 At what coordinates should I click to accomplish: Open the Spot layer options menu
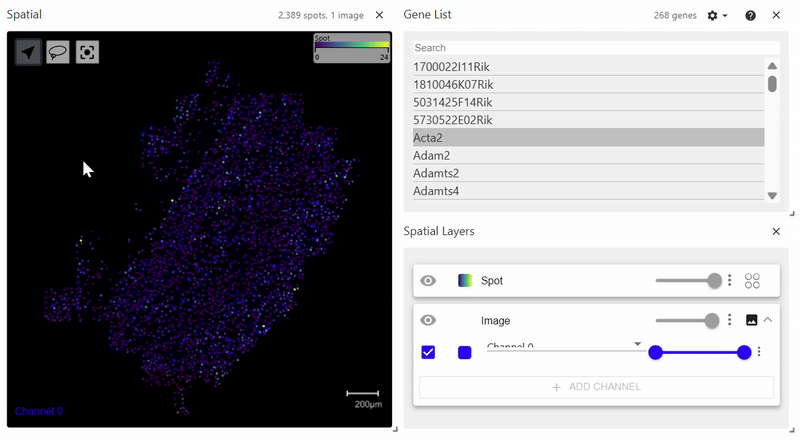[730, 281]
